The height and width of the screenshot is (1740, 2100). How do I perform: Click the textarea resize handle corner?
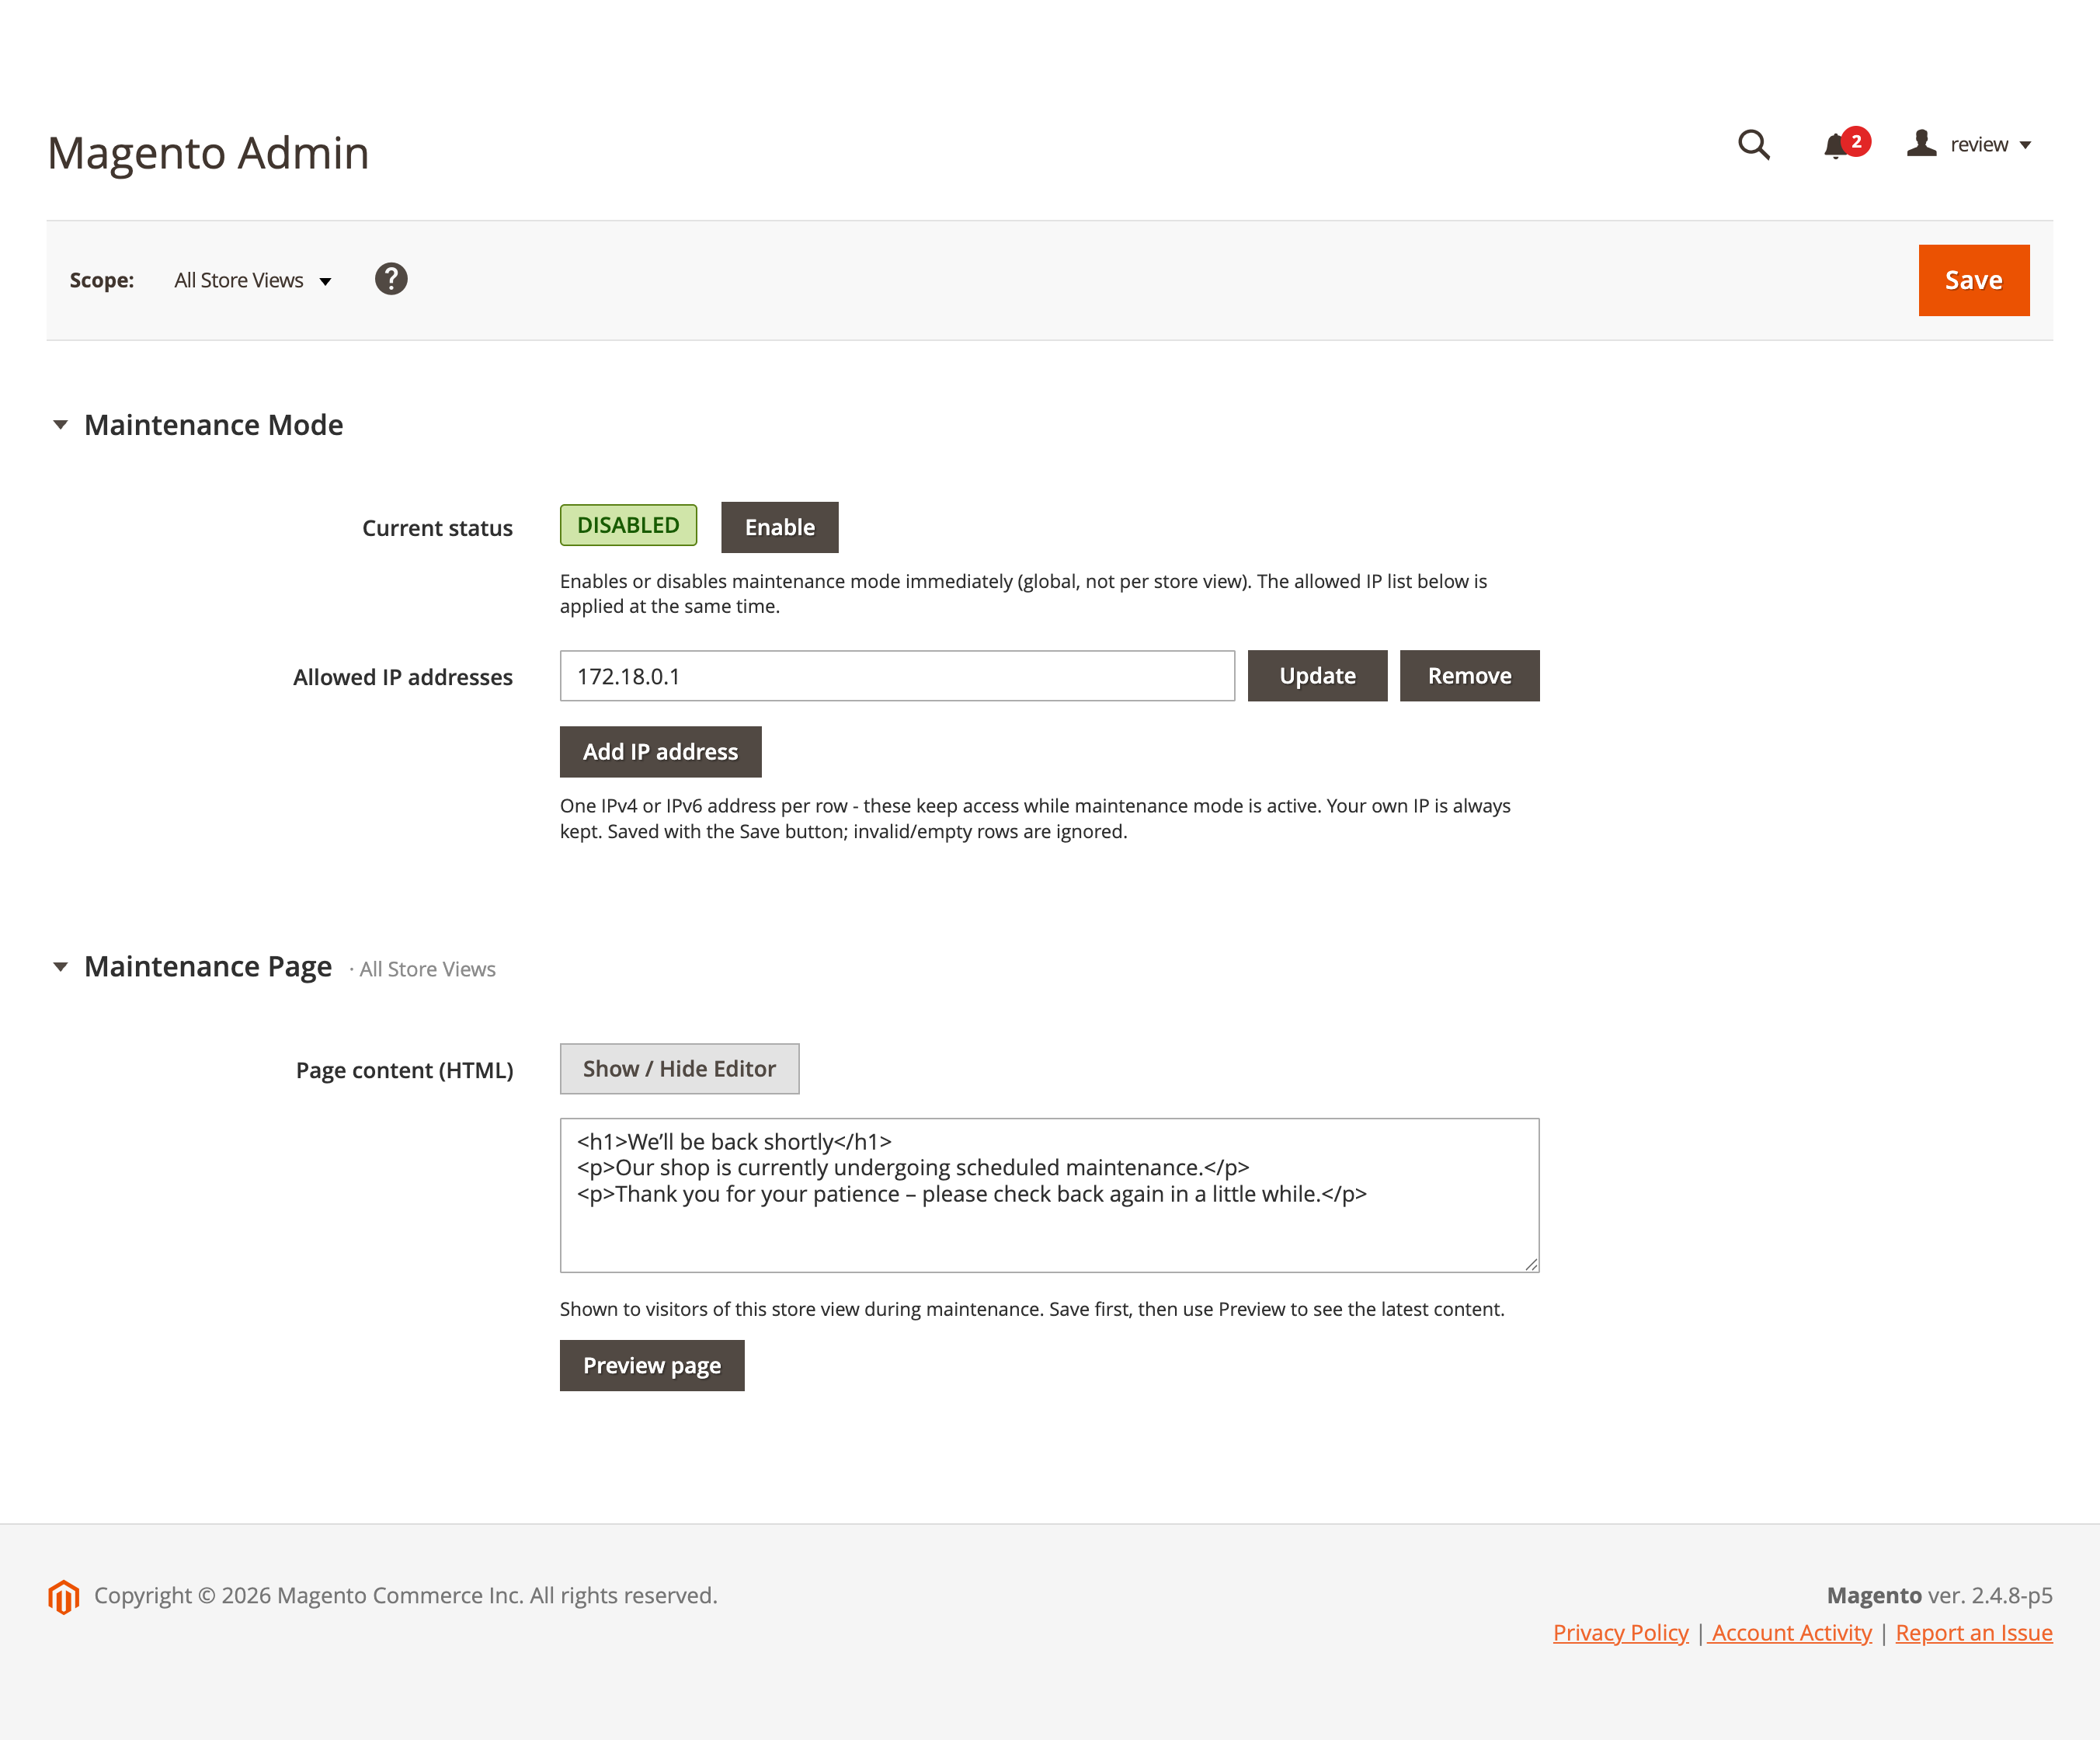[1530, 1264]
